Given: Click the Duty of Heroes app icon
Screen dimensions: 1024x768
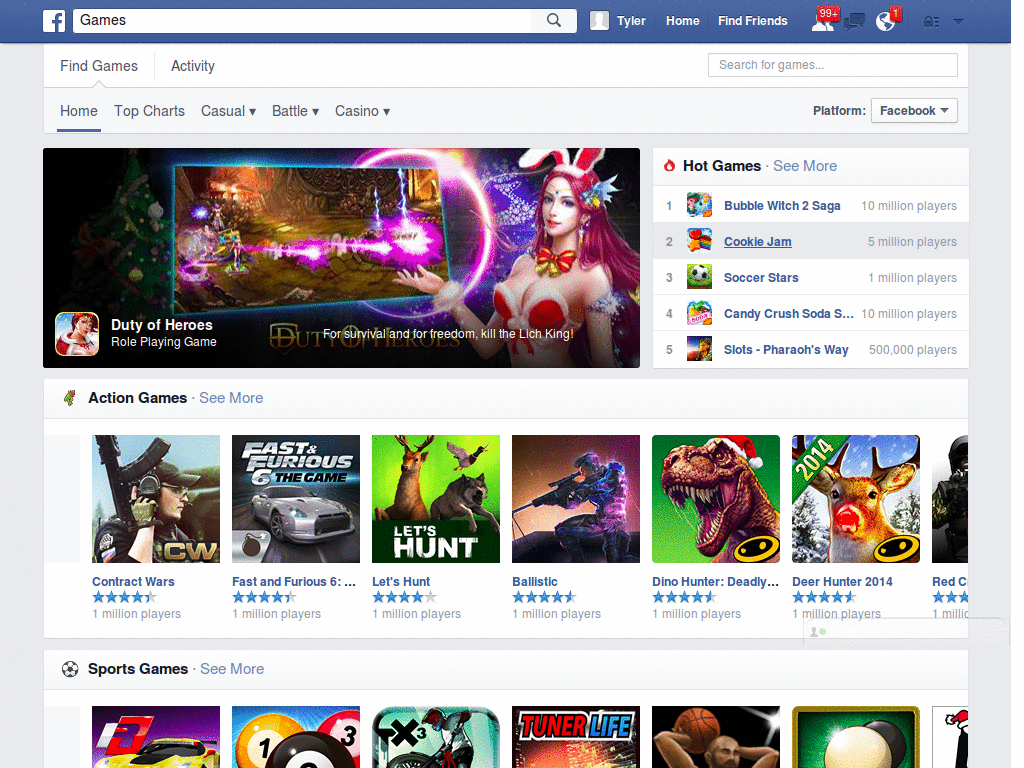Looking at the screenshot, I should [x=77, y=334].
